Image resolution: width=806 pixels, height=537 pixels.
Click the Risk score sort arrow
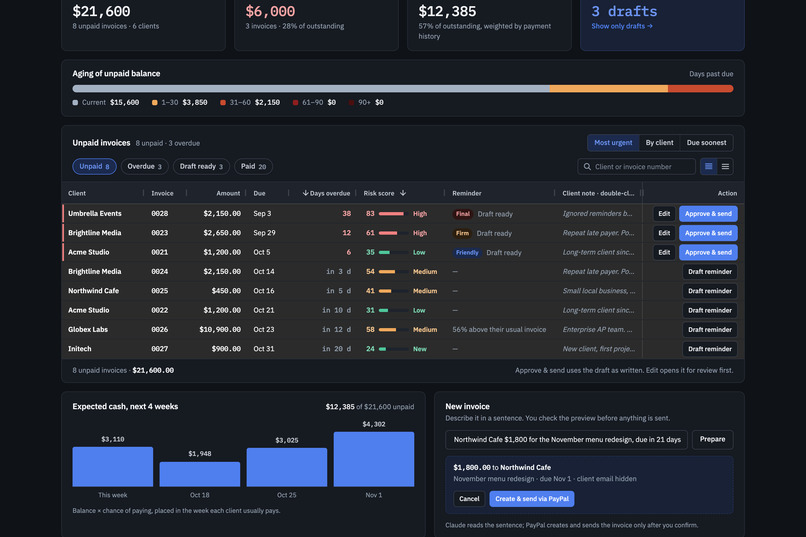[403, 193]
